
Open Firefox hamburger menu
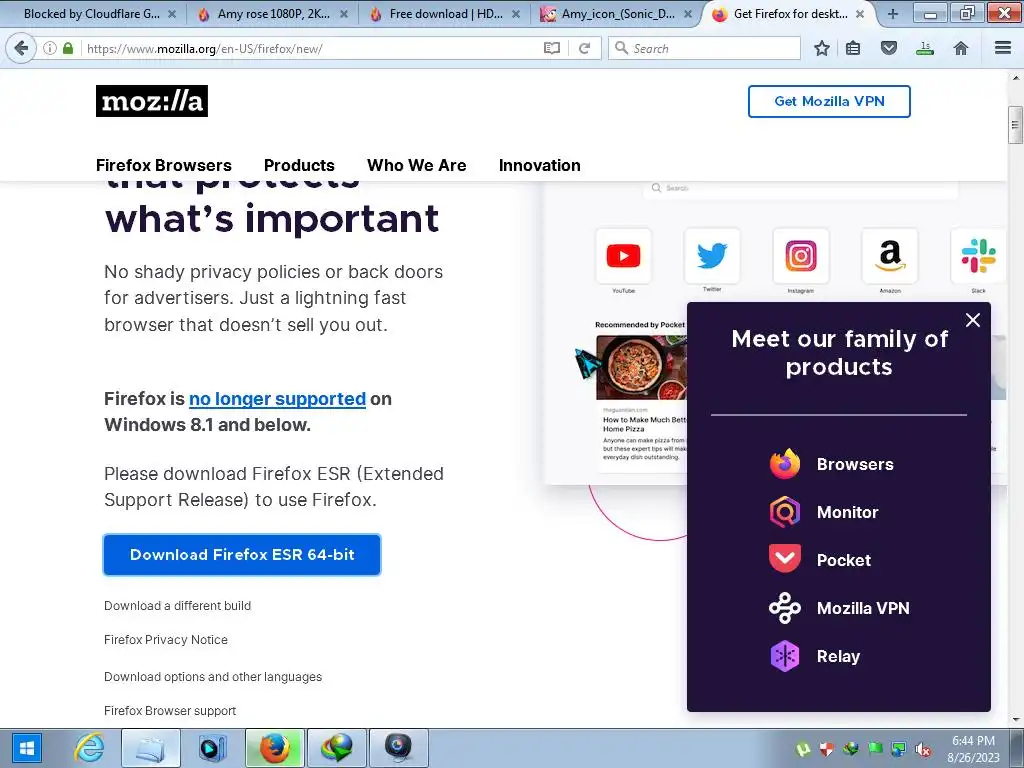click(1003, 48)
